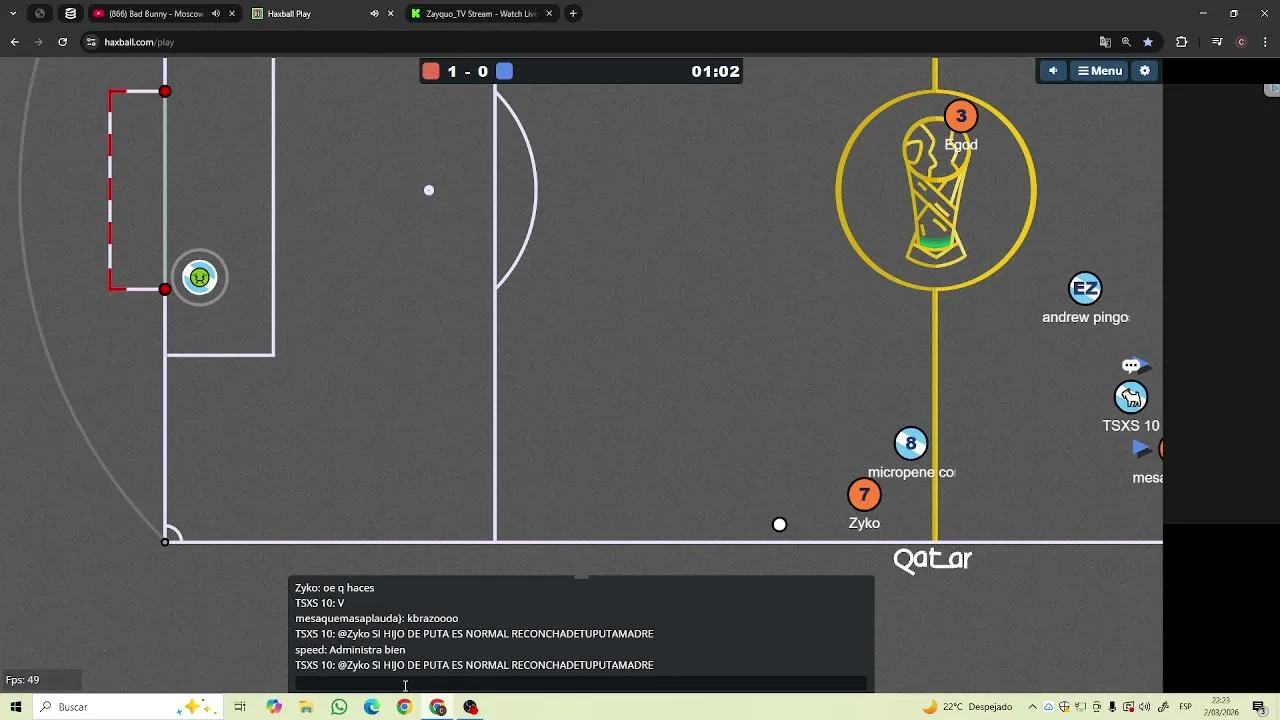Open the media control playlist icon
1280x720 pixels.
click(1217, 42)
